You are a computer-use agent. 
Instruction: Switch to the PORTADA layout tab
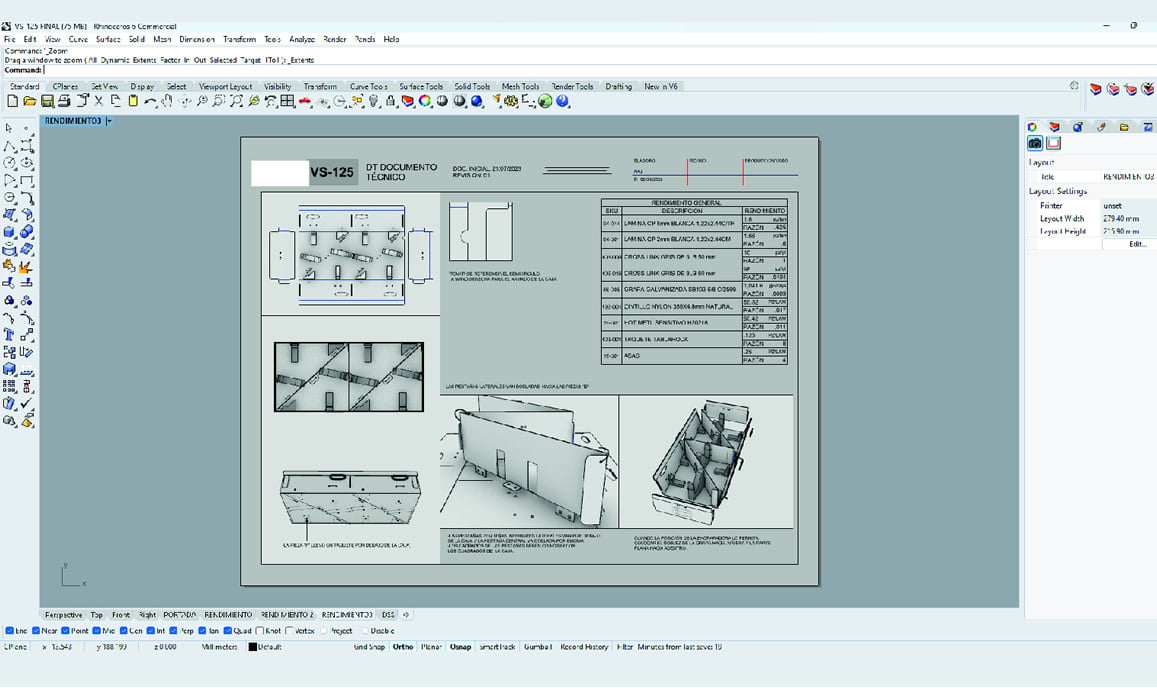[179, 615]
